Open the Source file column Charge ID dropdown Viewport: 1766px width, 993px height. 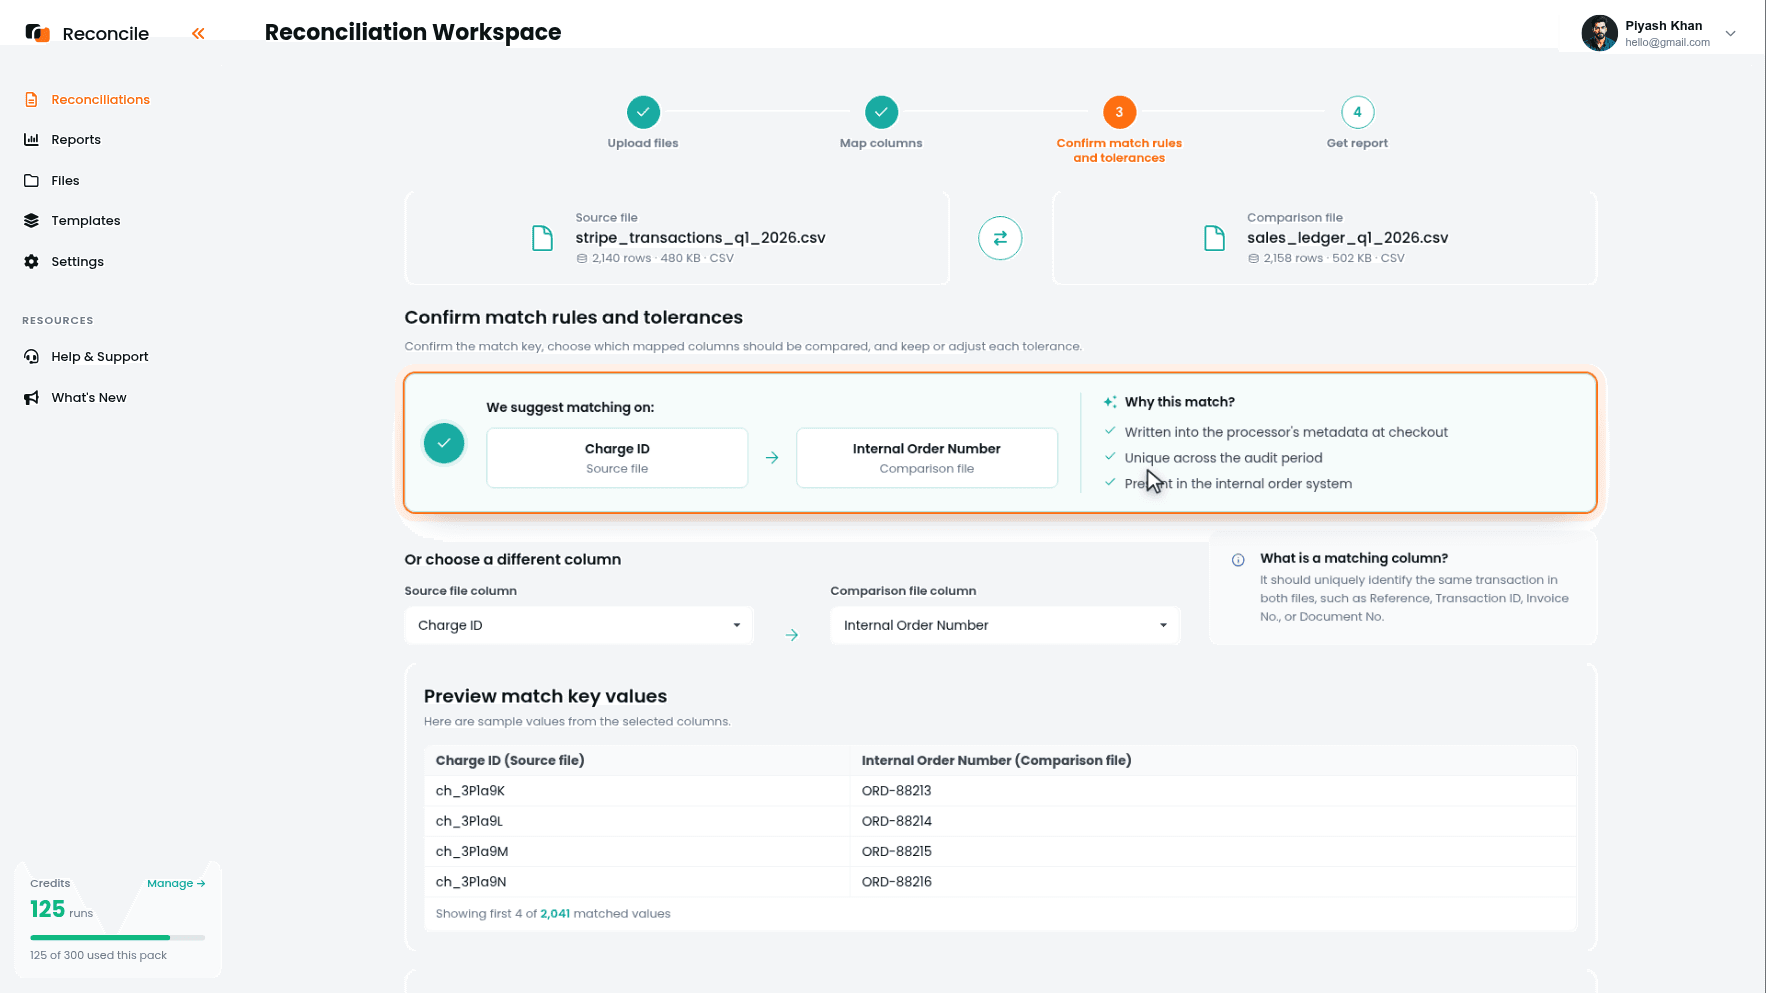click(579, 625)
